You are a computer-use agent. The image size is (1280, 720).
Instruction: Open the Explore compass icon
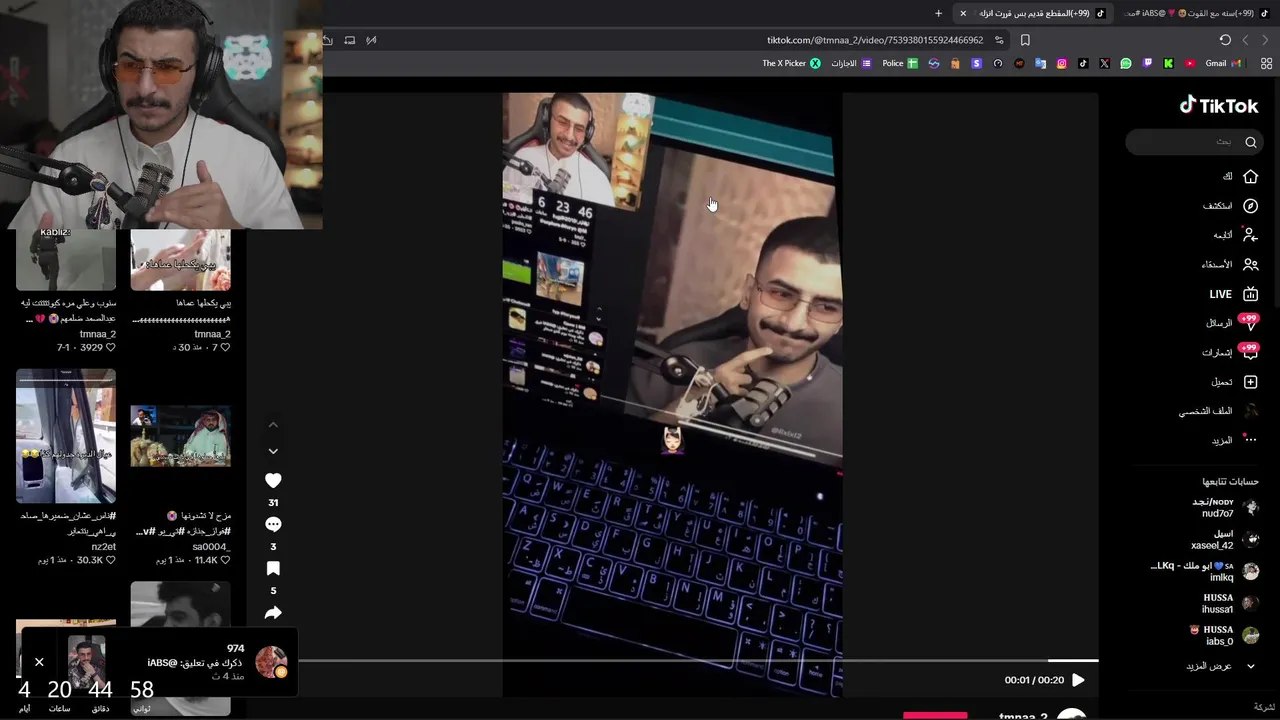point(1250,206)
